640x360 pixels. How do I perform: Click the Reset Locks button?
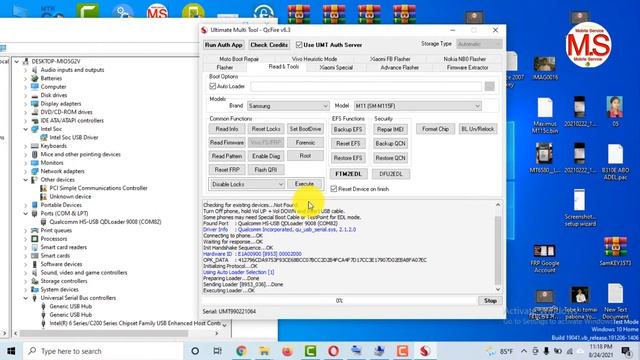[266, 129]
